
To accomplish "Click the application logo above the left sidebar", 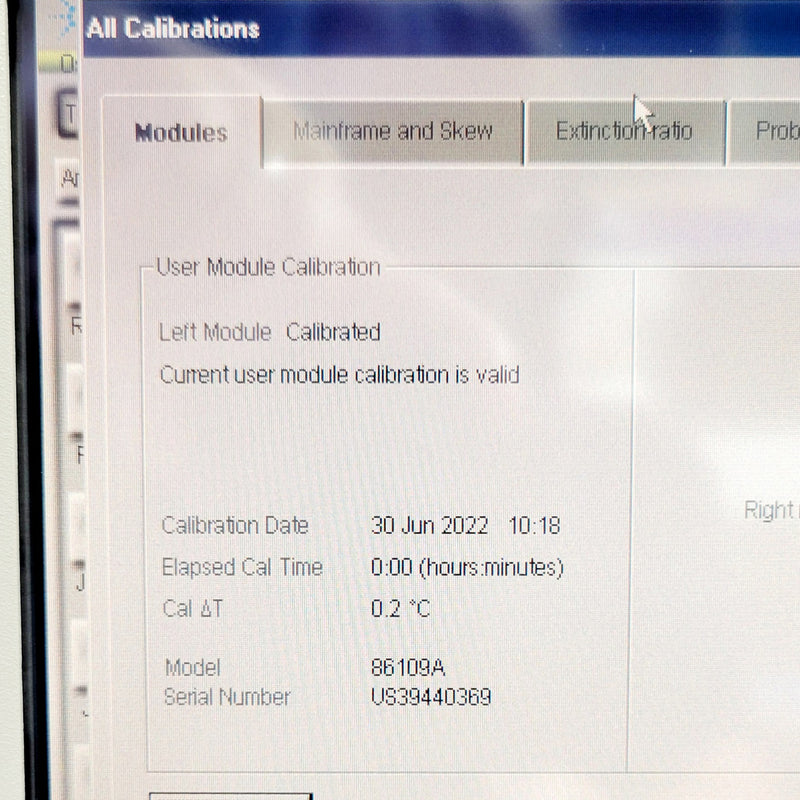I will [x=66, y=20].
